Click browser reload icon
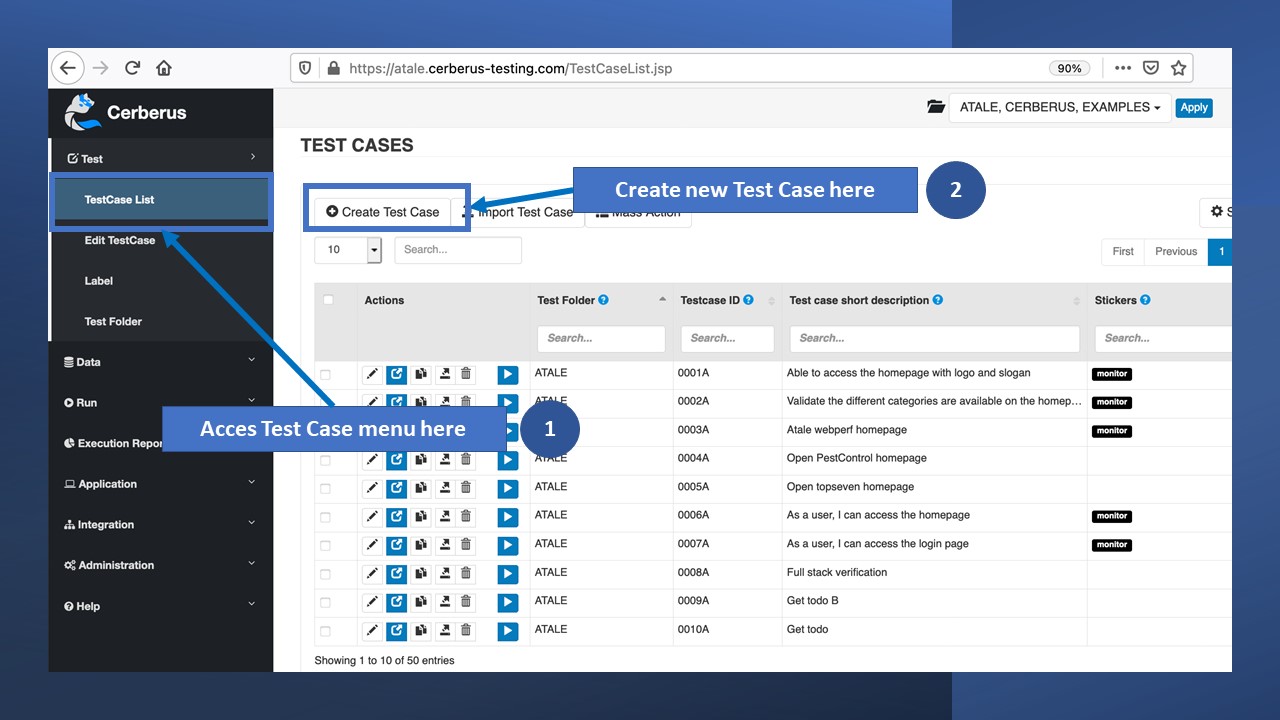Viewport: 1280px width, 720px height. pos(132,68)
